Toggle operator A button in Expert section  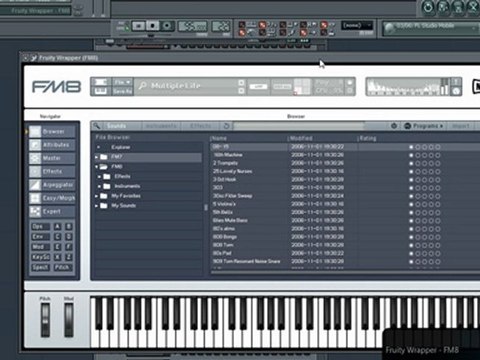tap(58, 227)
